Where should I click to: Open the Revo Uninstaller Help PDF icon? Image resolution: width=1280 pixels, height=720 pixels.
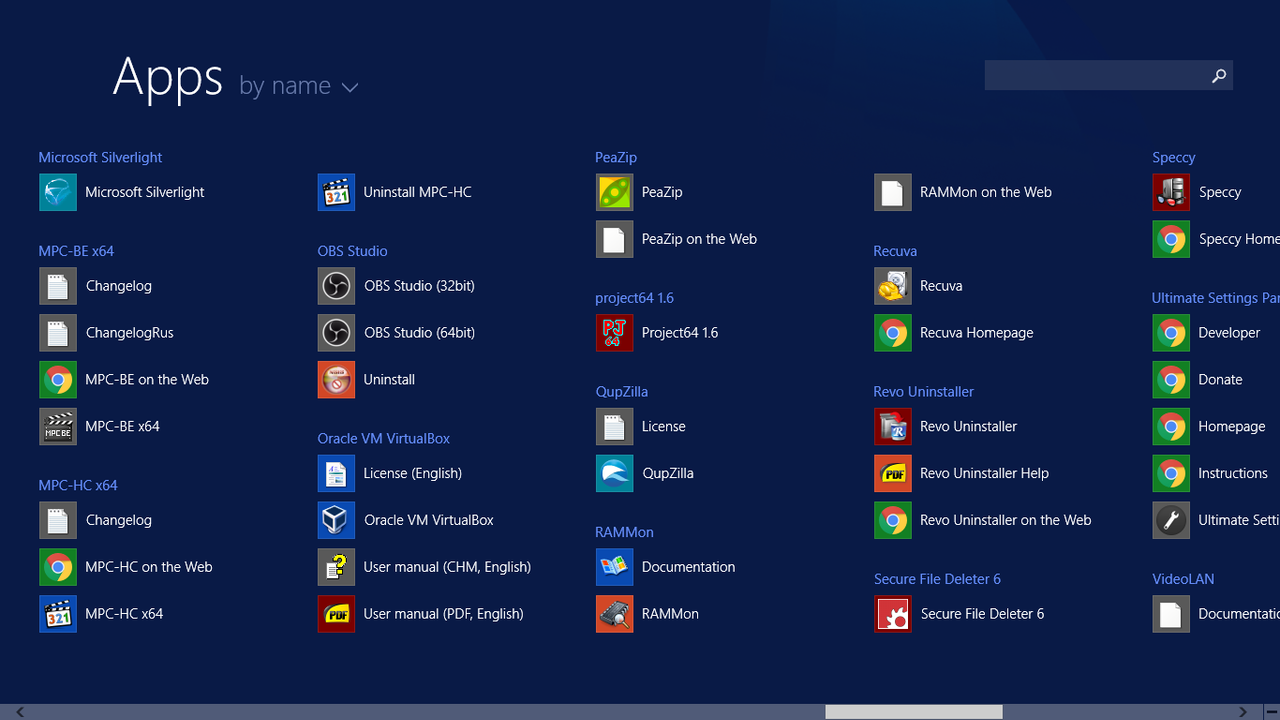coord(892,473)
